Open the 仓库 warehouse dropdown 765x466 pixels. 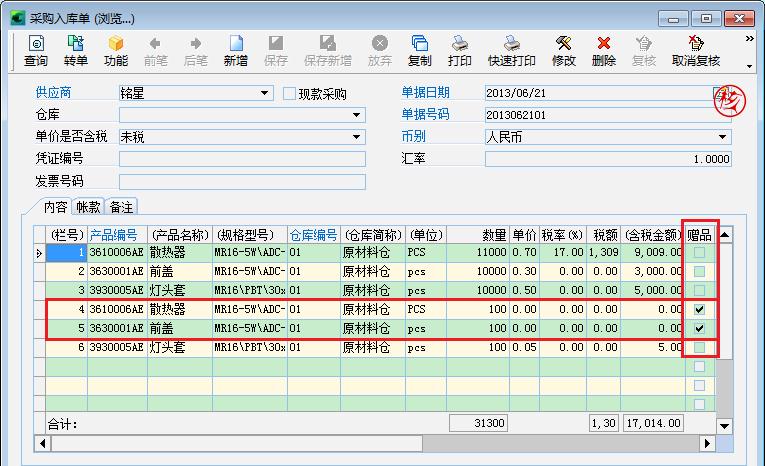357,115
